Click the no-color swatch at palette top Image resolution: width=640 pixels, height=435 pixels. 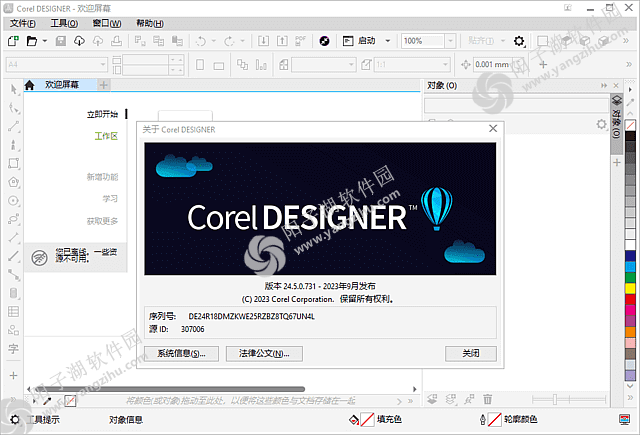[x=631, y=125]
